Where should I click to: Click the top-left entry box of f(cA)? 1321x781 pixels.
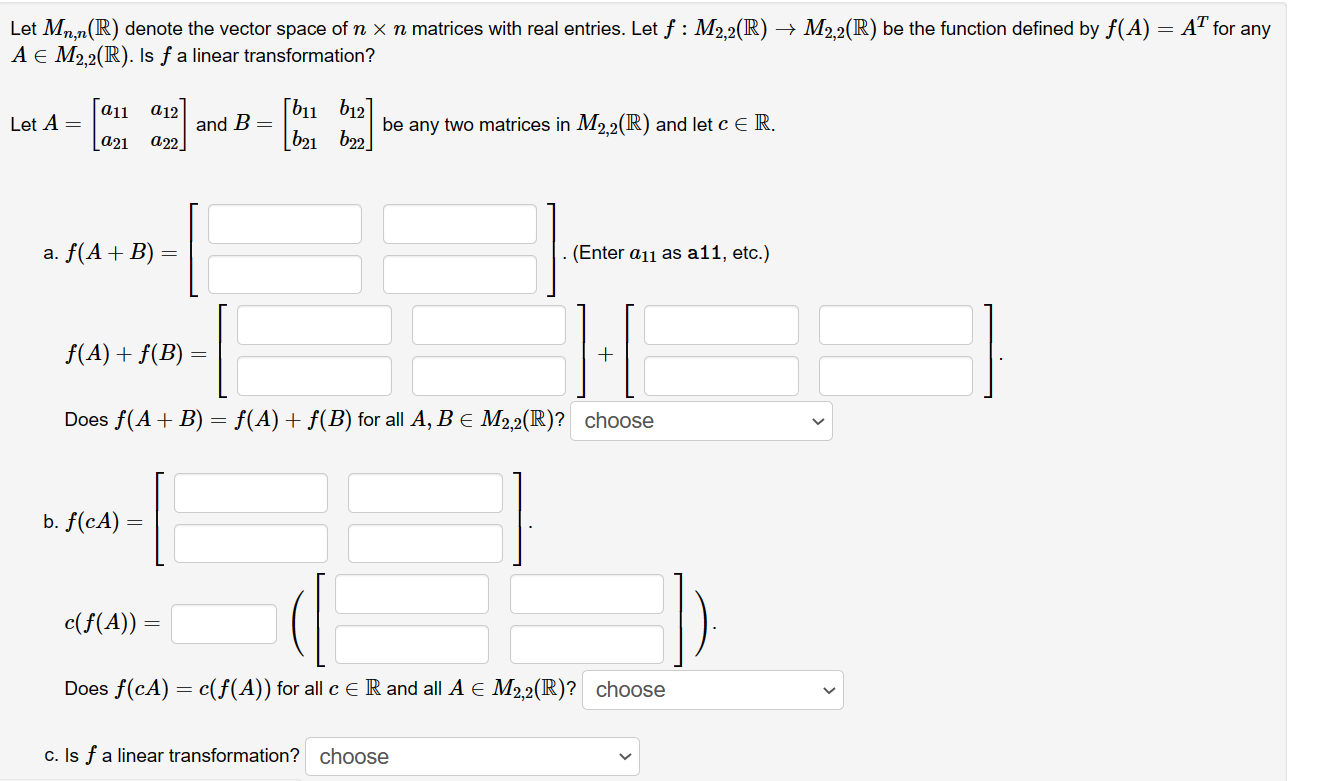[x=250, y=492]
